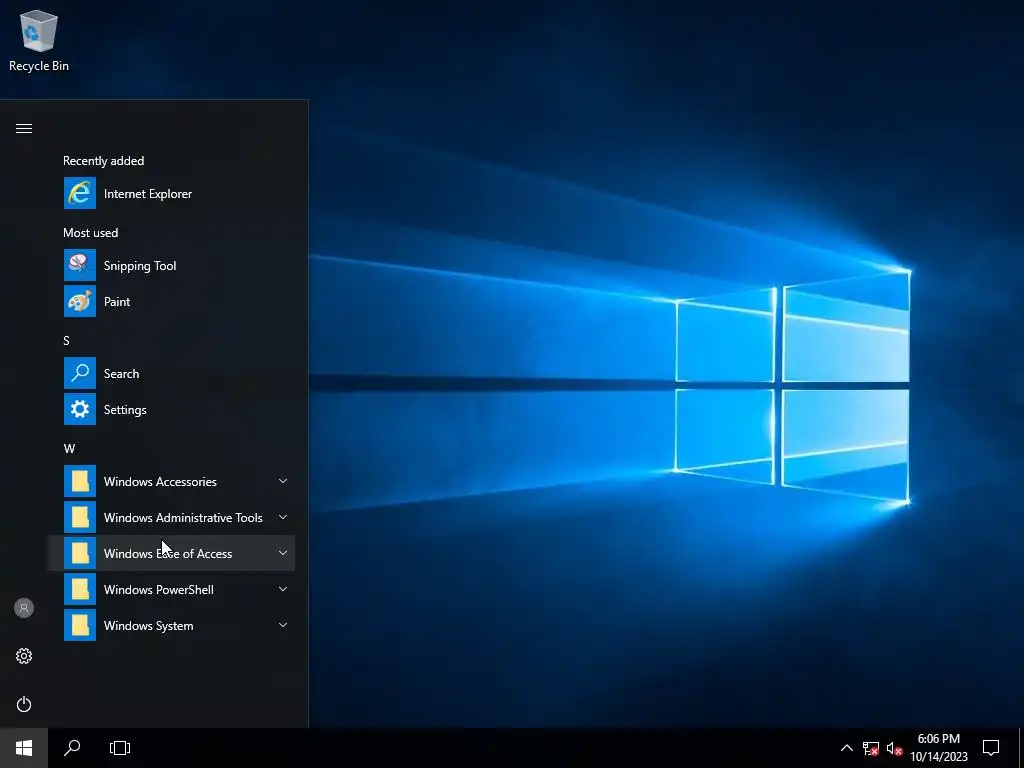
Task: Open Settings gear in Start sidebar
Action: coord(24,656)
